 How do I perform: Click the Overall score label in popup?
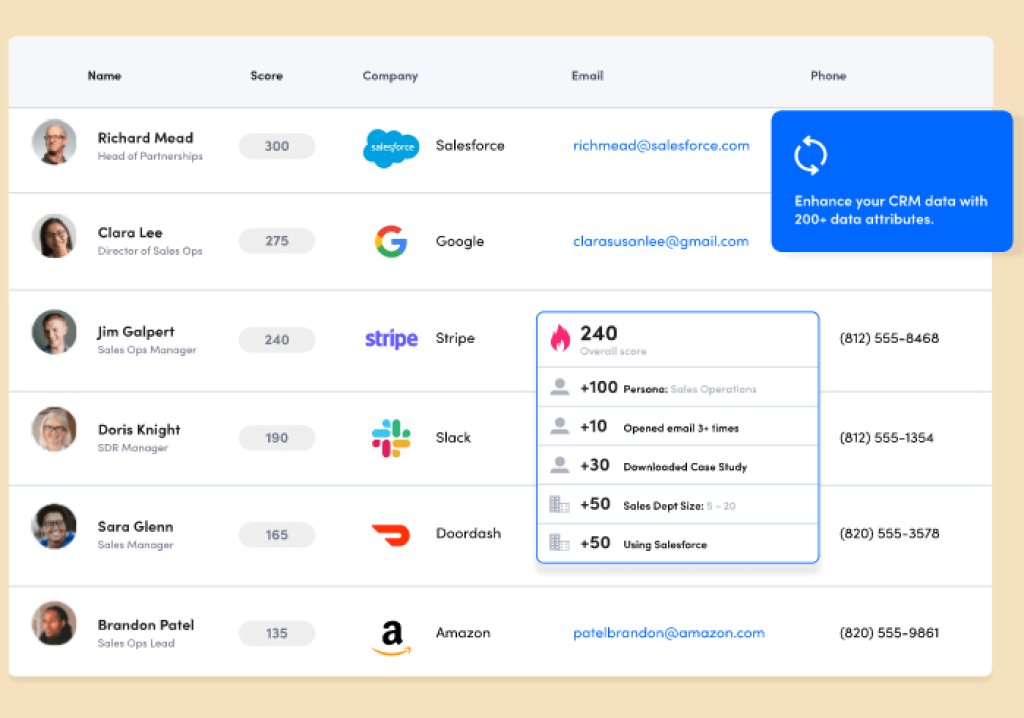(613, 351)
